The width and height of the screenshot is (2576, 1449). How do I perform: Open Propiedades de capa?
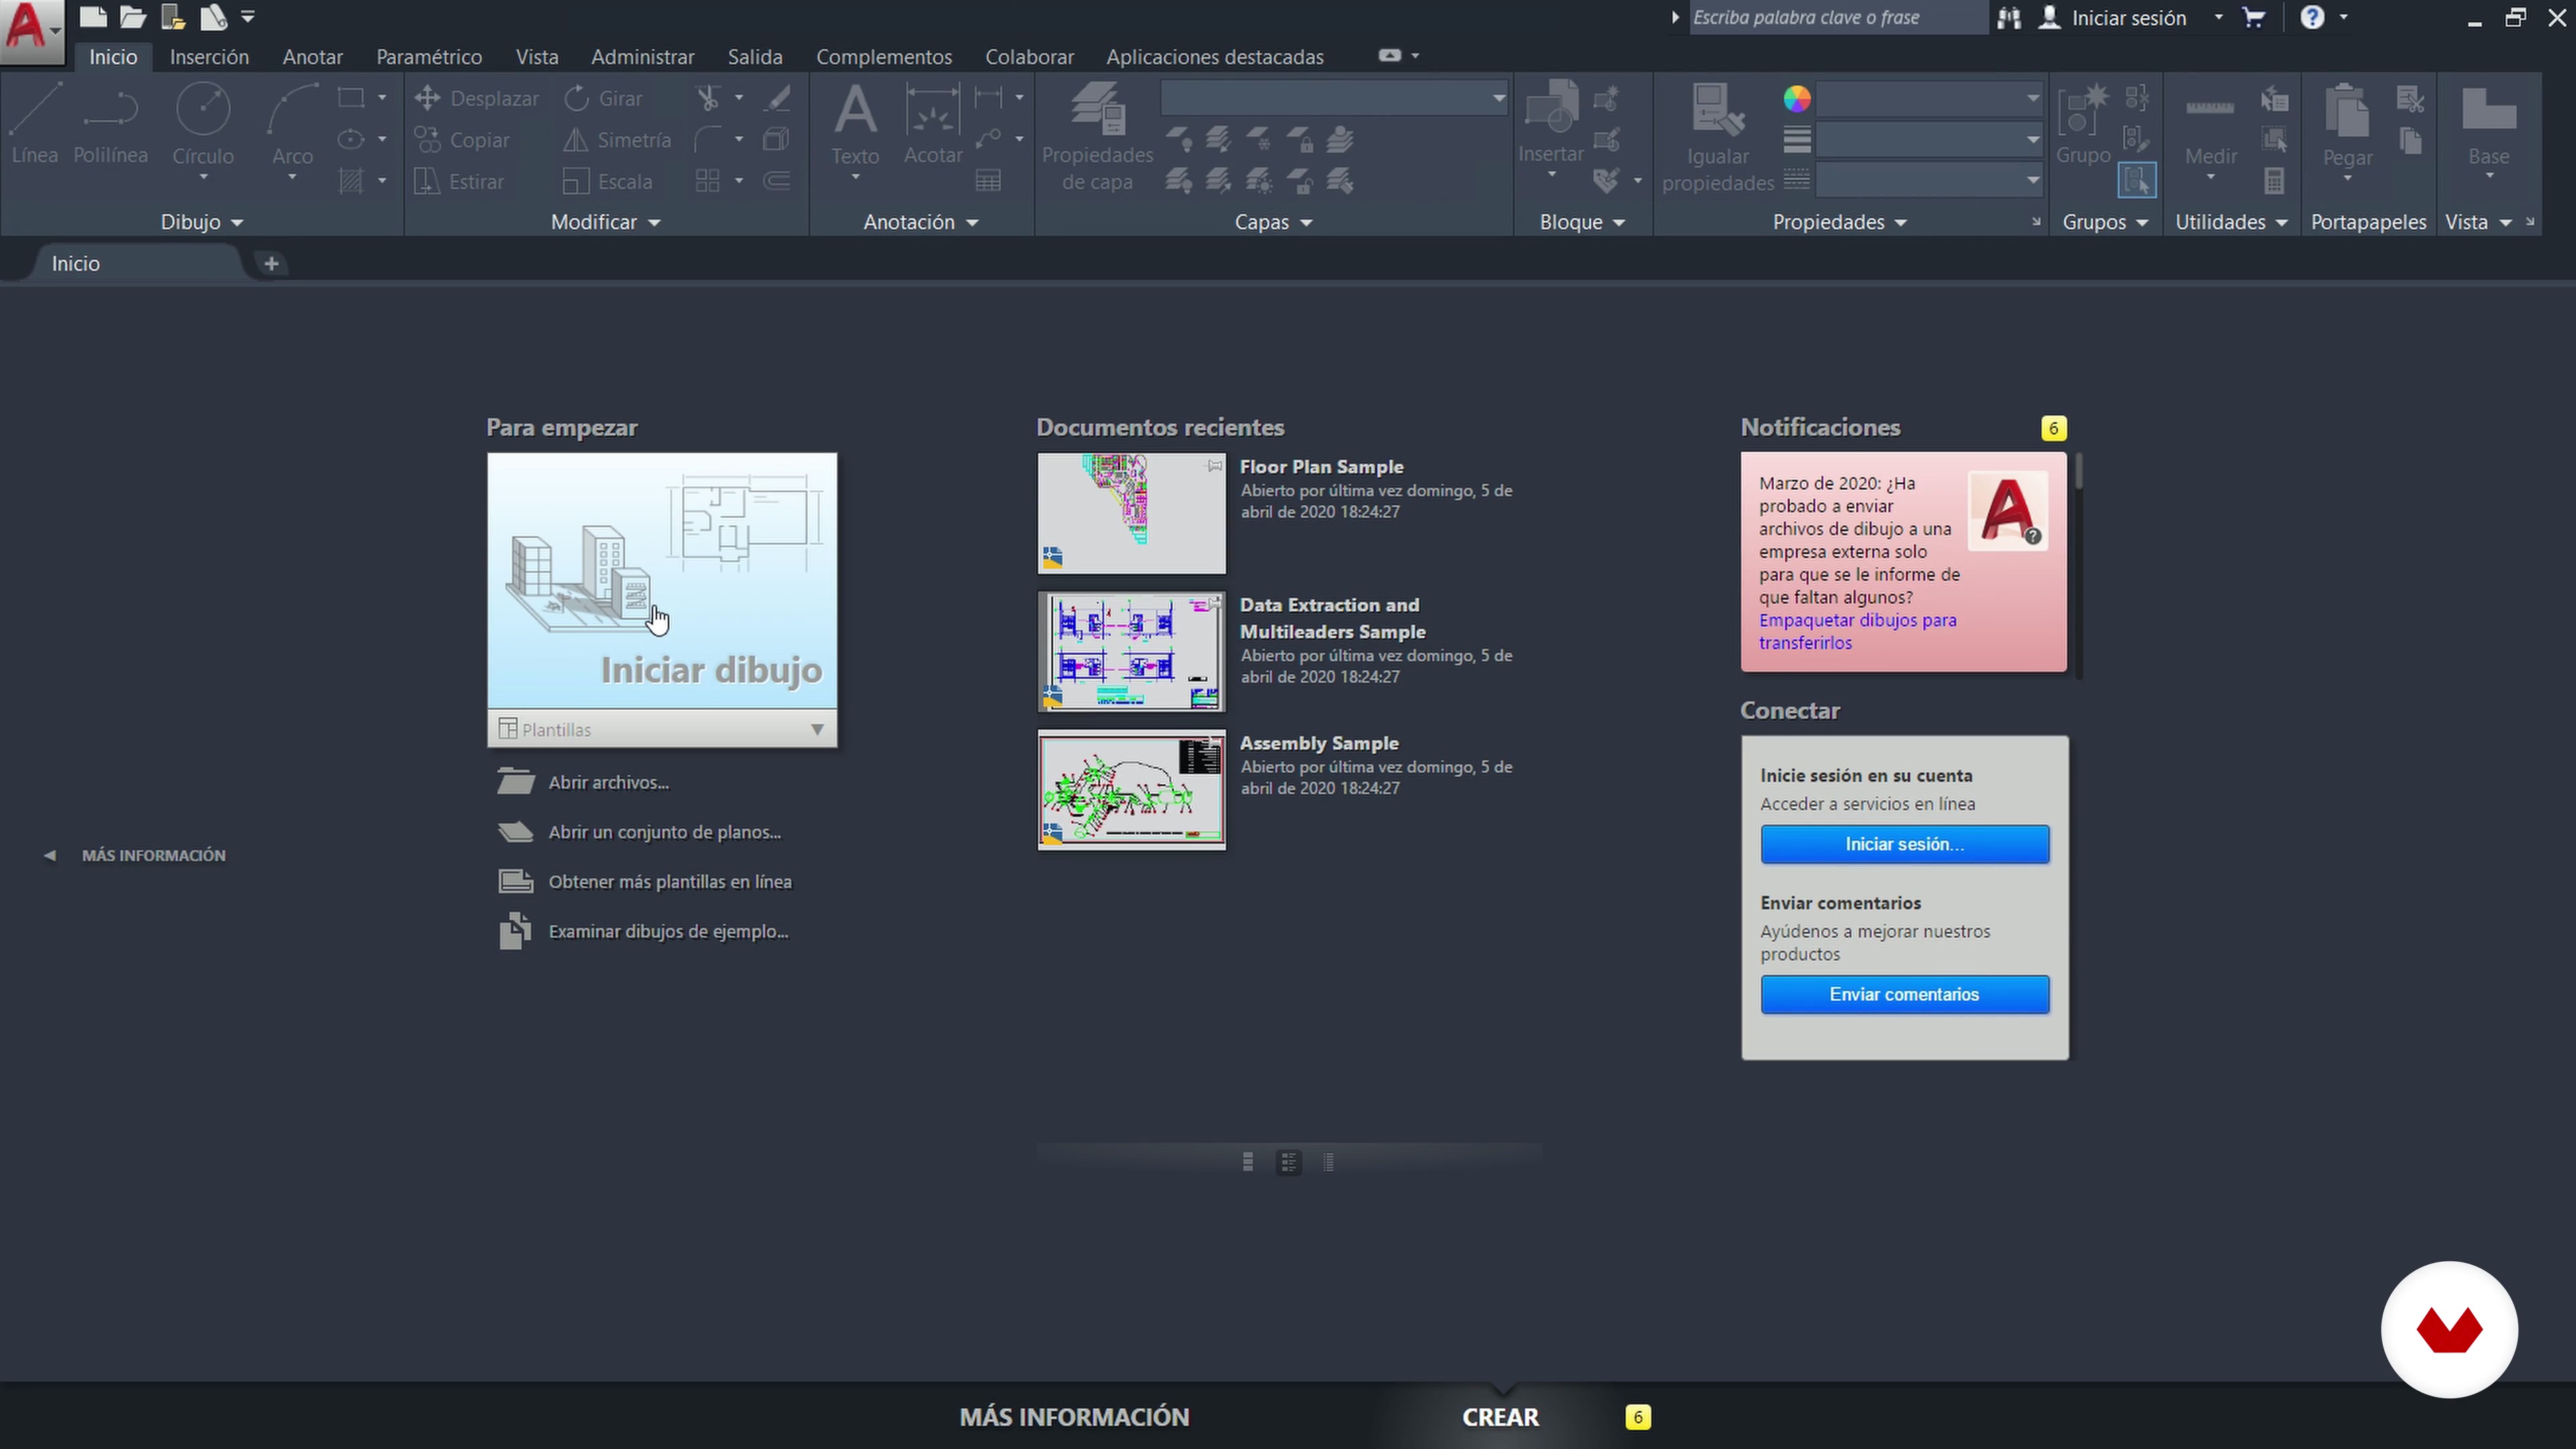(1097, 137)
